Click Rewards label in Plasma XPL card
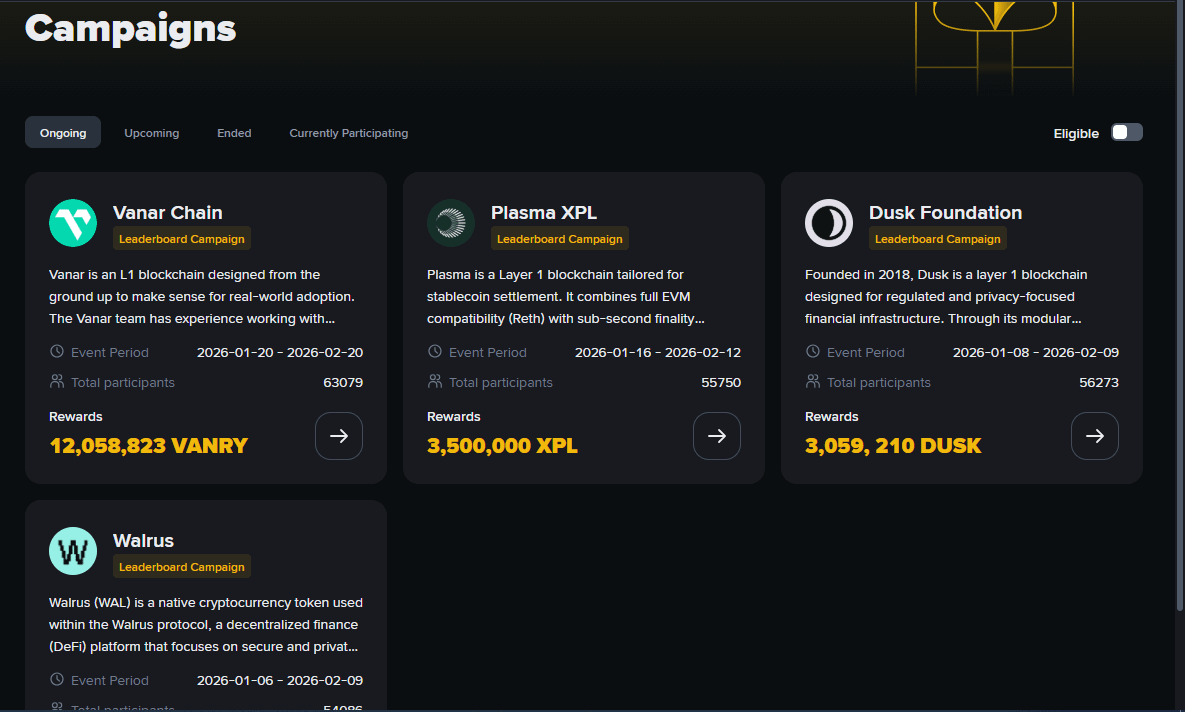 (453, 416)
